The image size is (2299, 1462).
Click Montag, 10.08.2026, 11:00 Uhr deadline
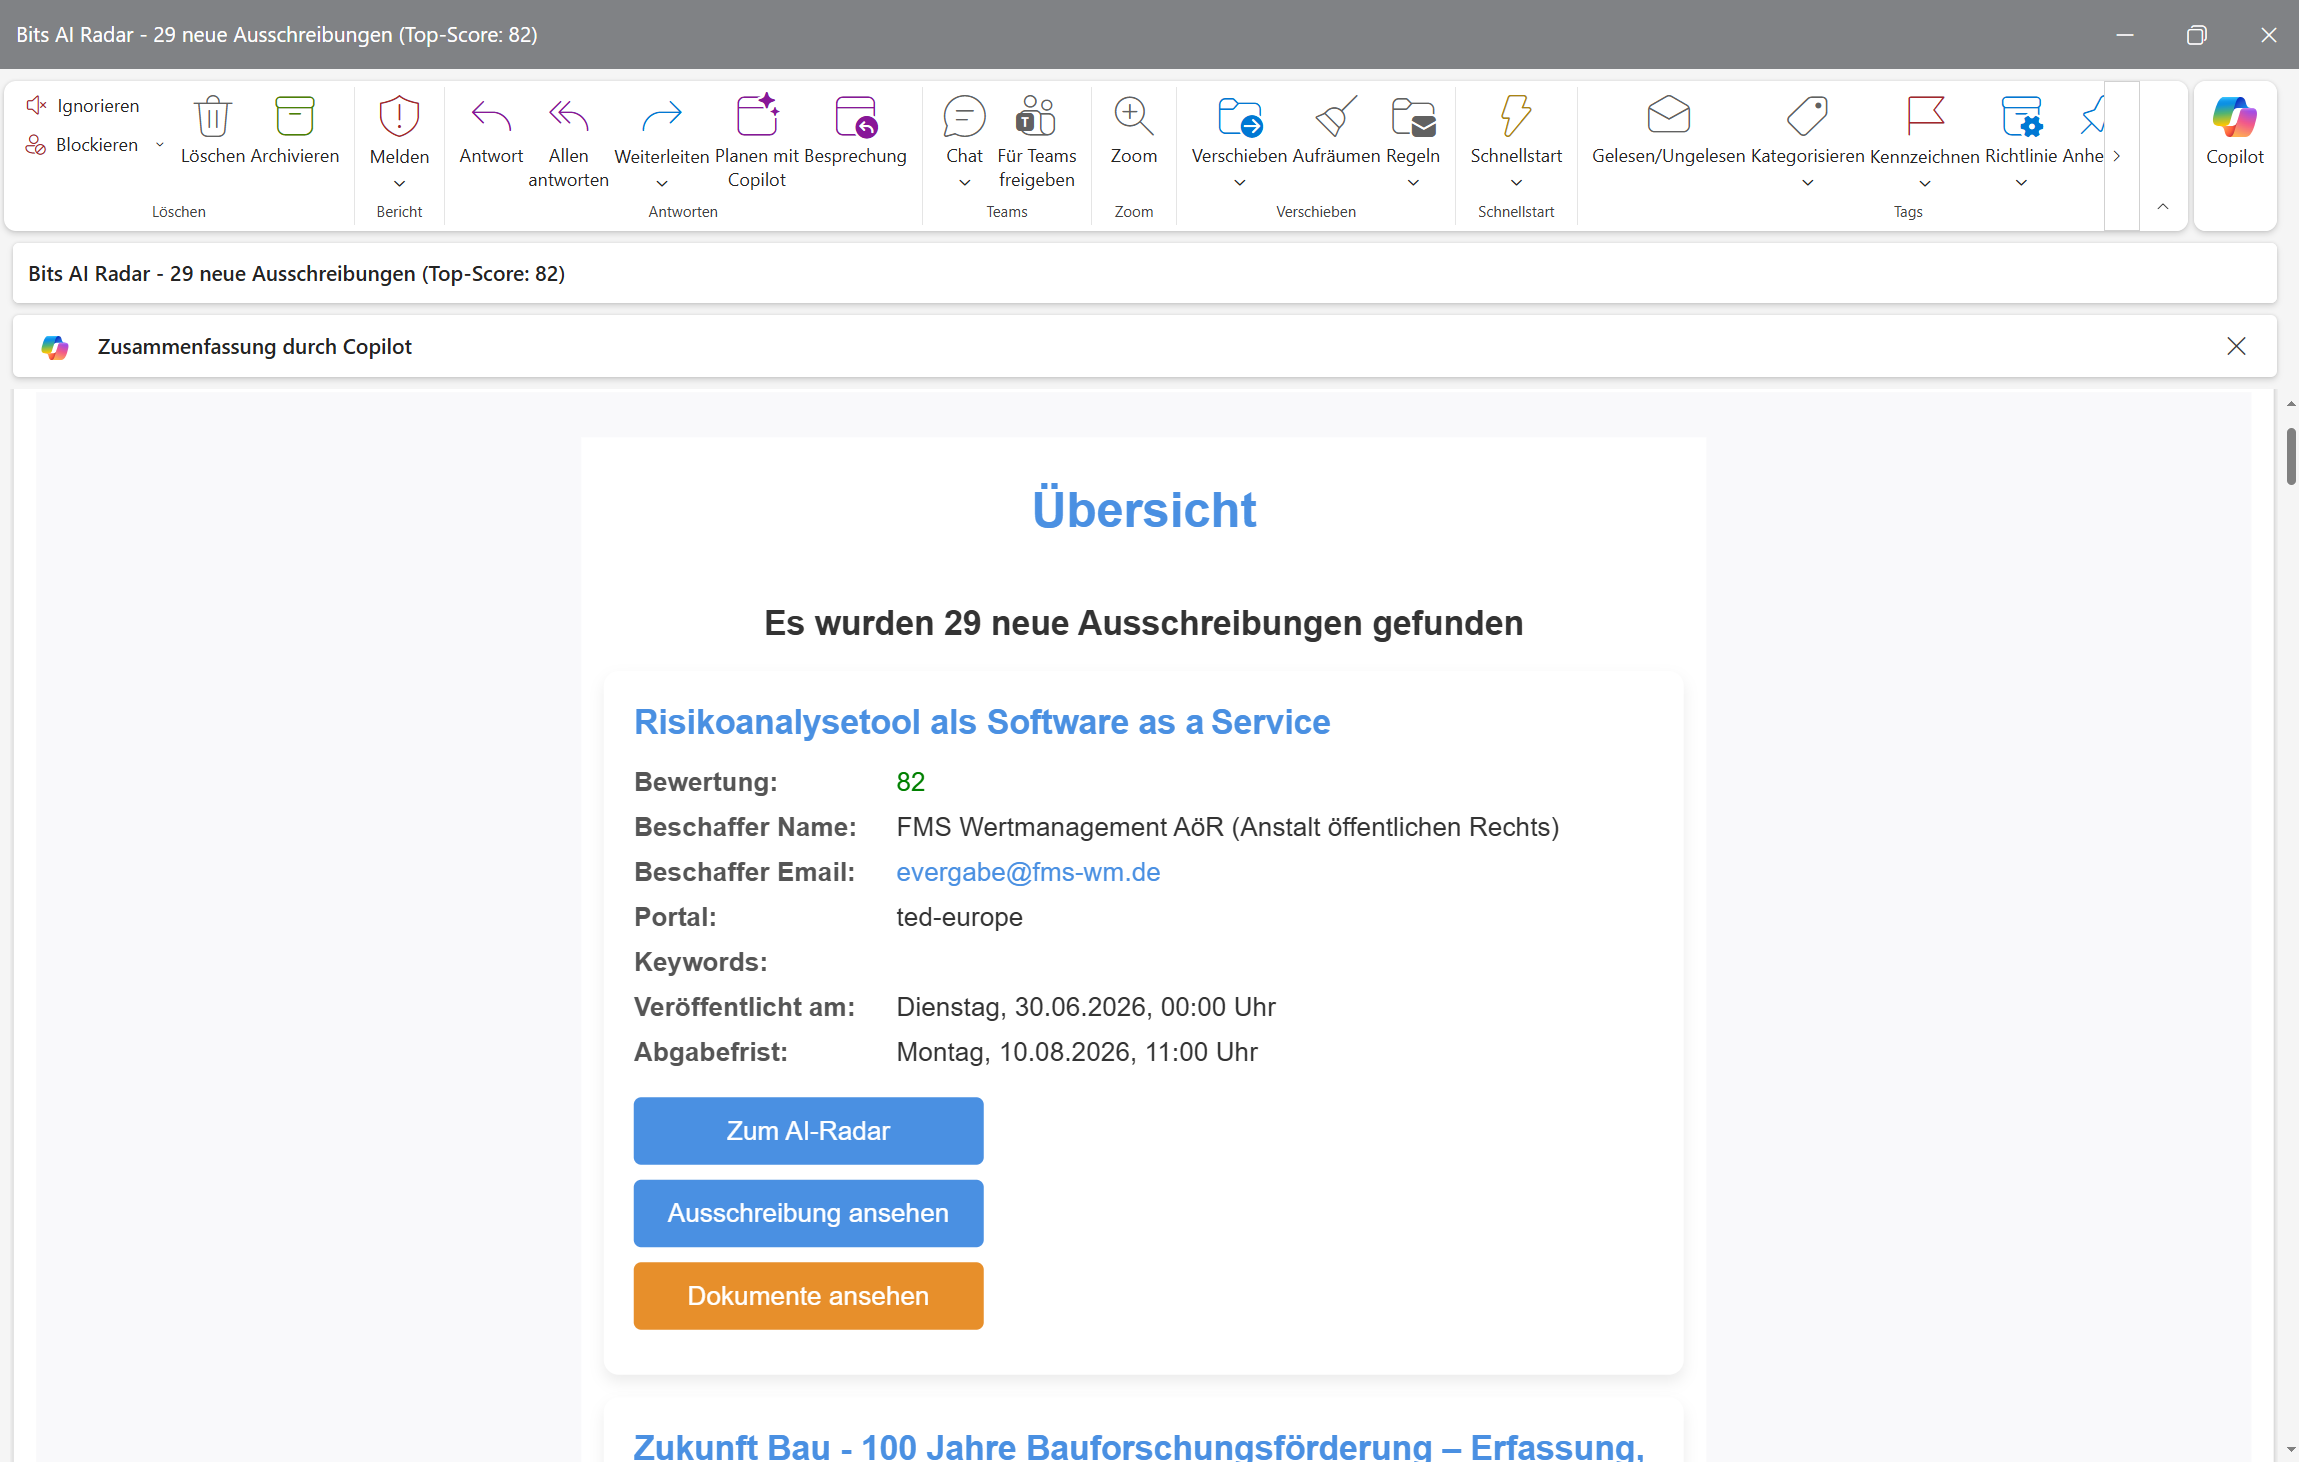[x=1077, y=1052]
